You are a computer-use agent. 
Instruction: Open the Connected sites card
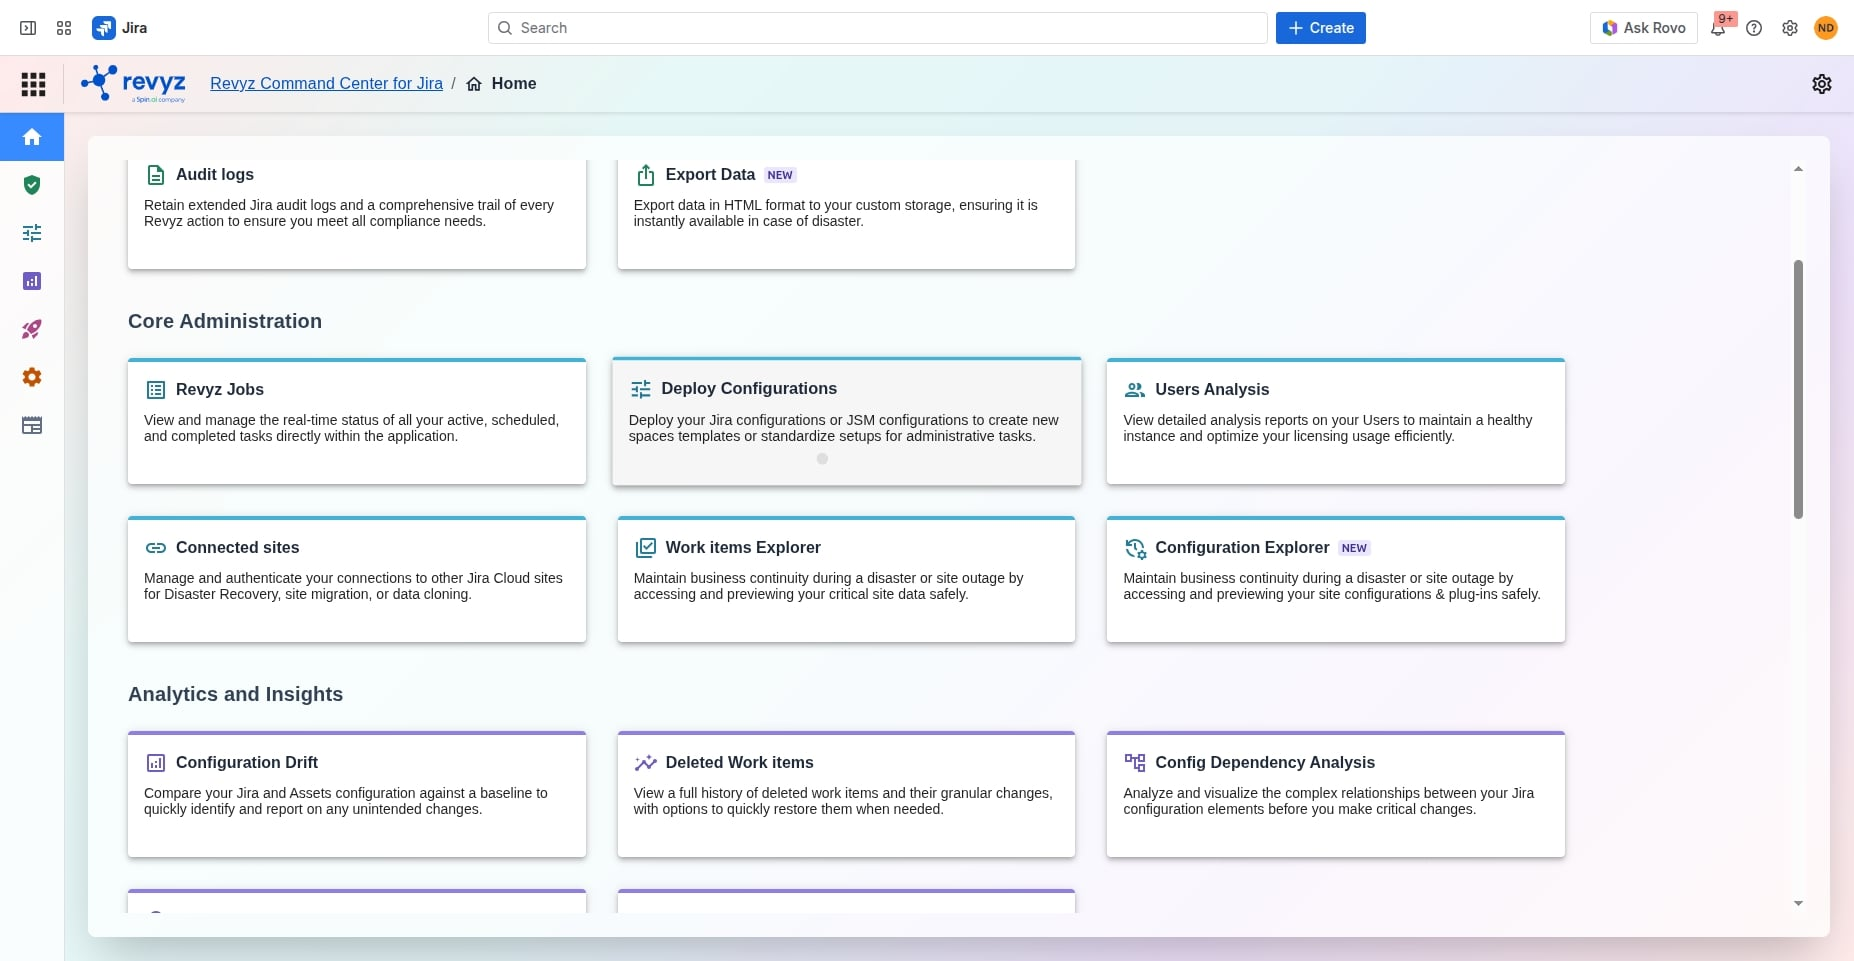click(357, 580)
